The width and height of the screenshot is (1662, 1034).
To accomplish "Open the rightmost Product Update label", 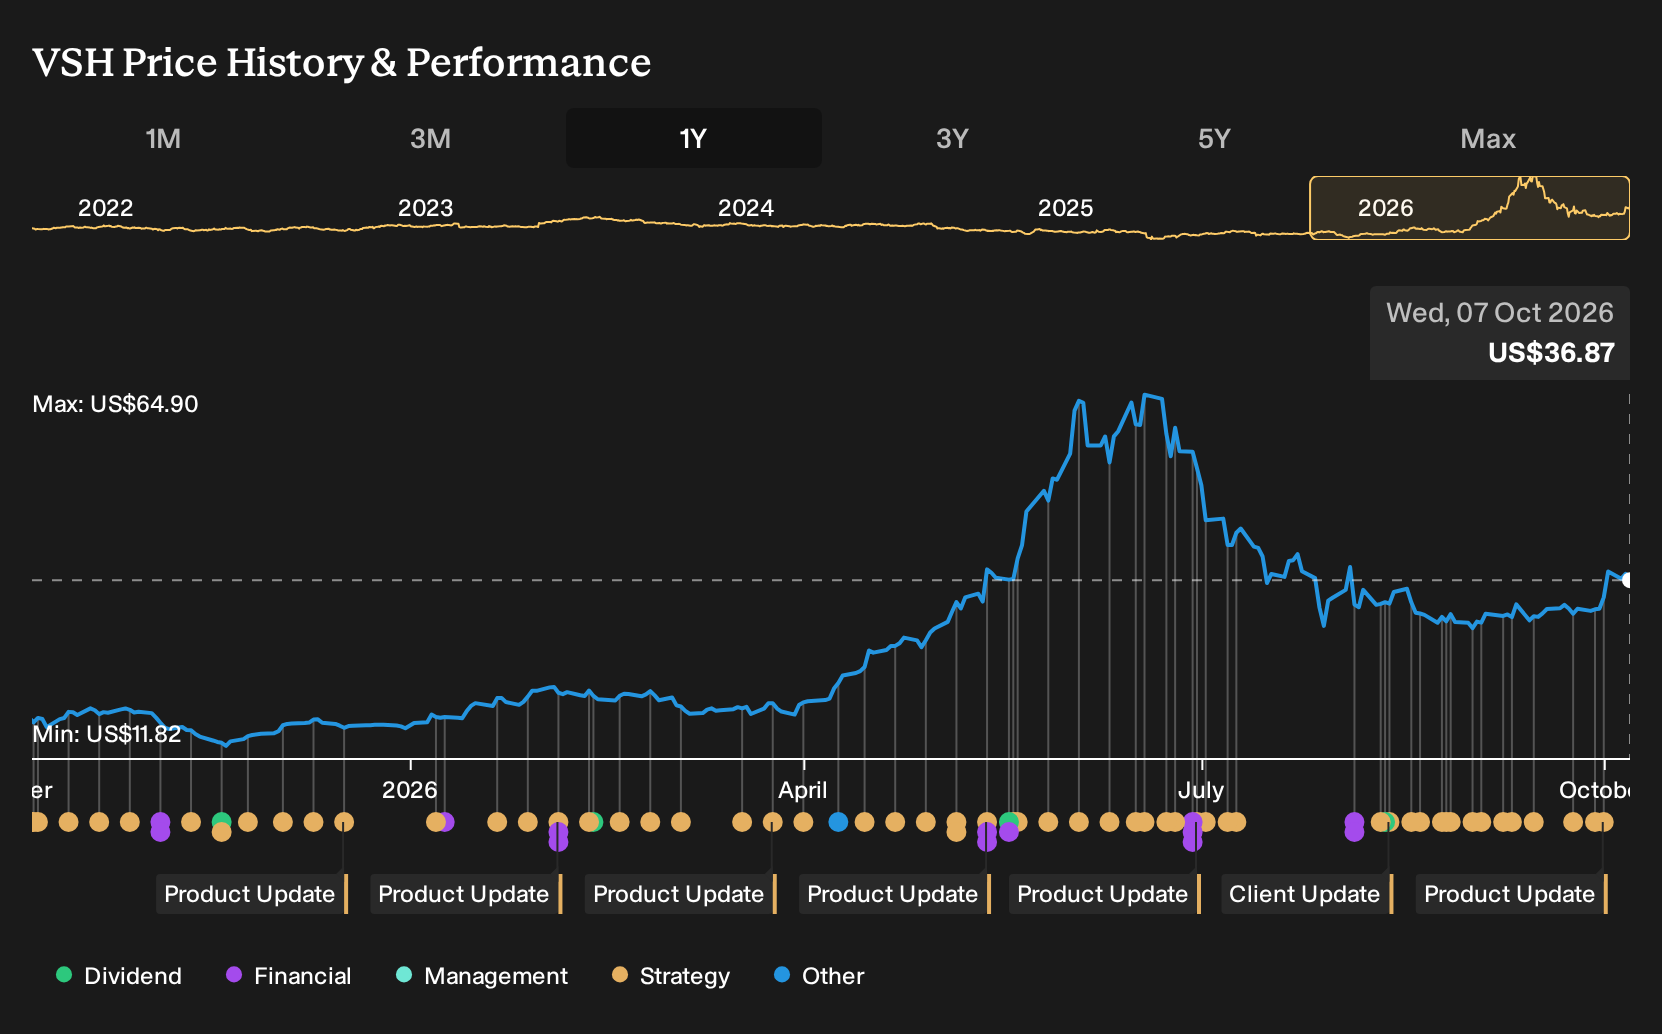I will (1511, 894).
